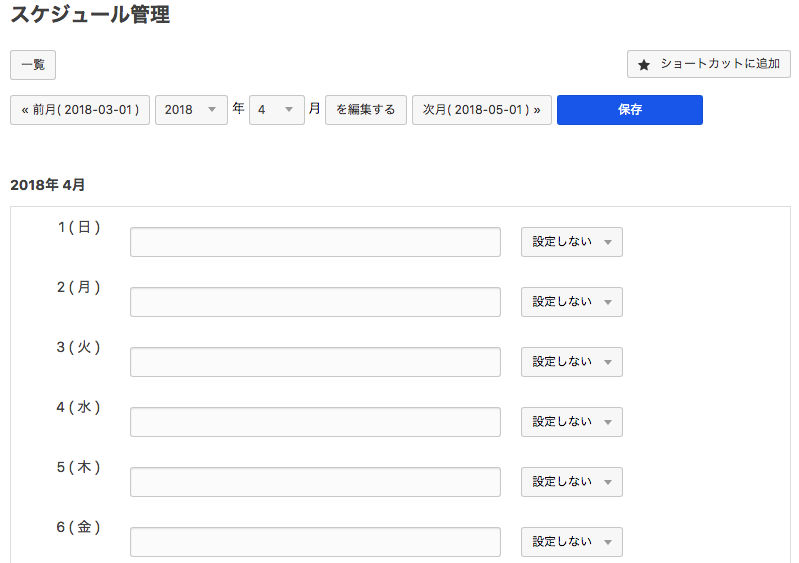This screenshot has height=563, width=799.
Task: Focus the text field for 2 (月)
Action: pos(315,302)
